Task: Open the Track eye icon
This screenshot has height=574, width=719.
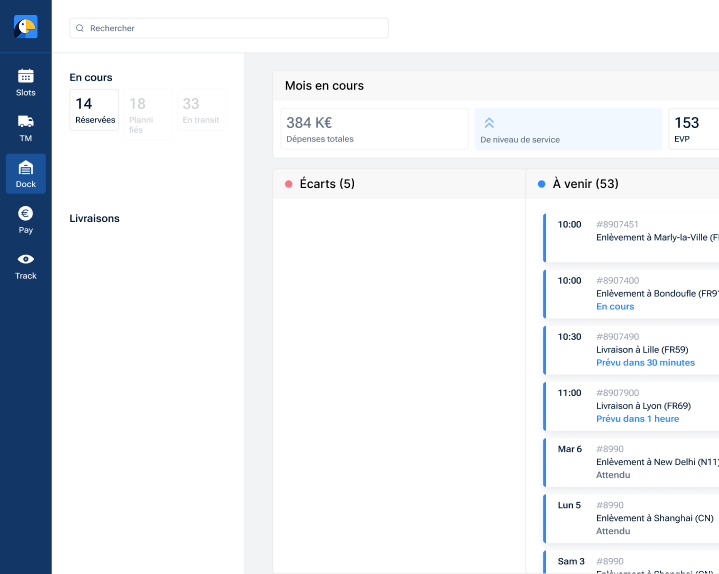Action: pos(26,259)
